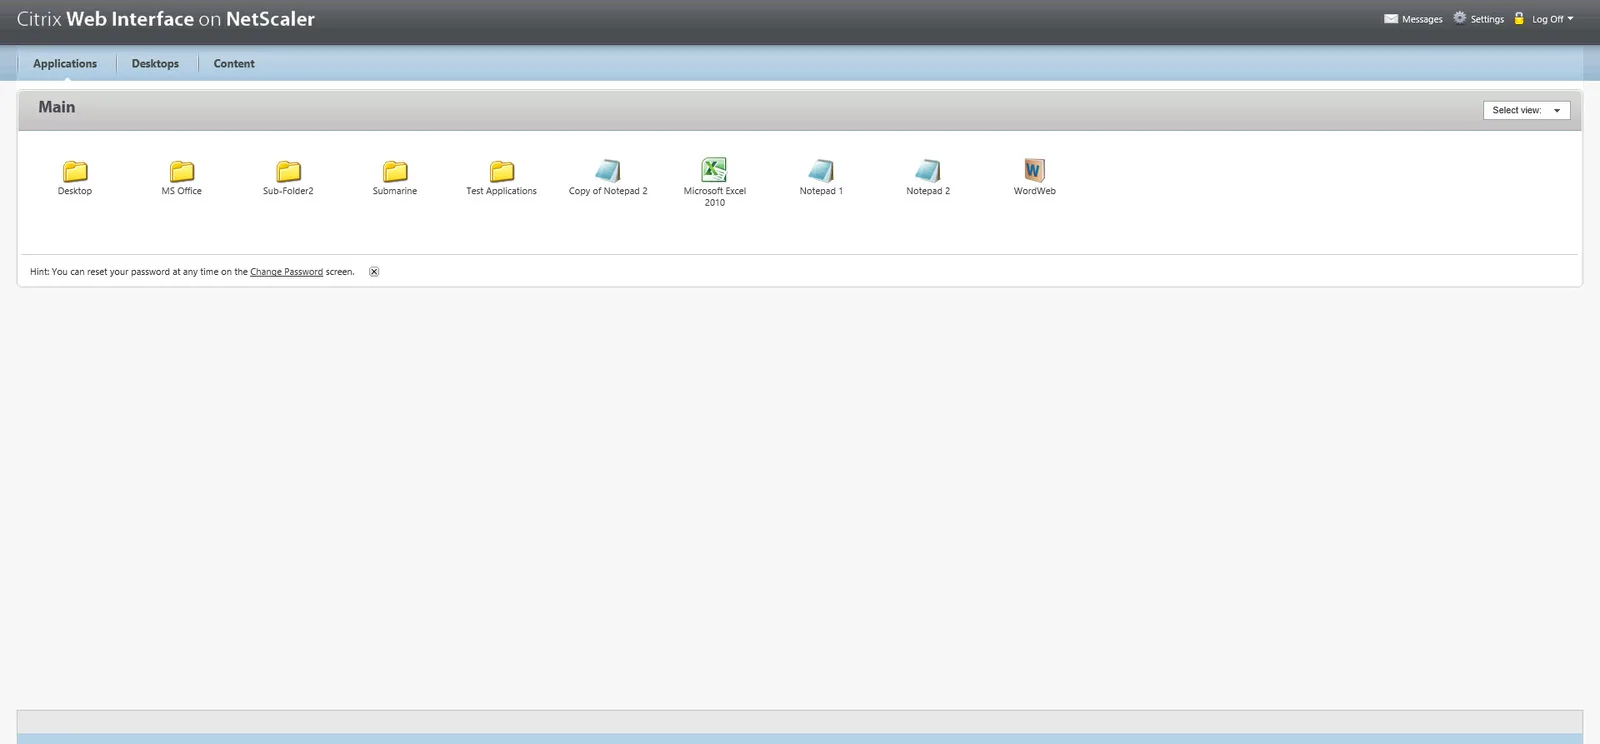Click the "Desktop" folder label
Screen dimensions: 1600x744
point(75,191)
